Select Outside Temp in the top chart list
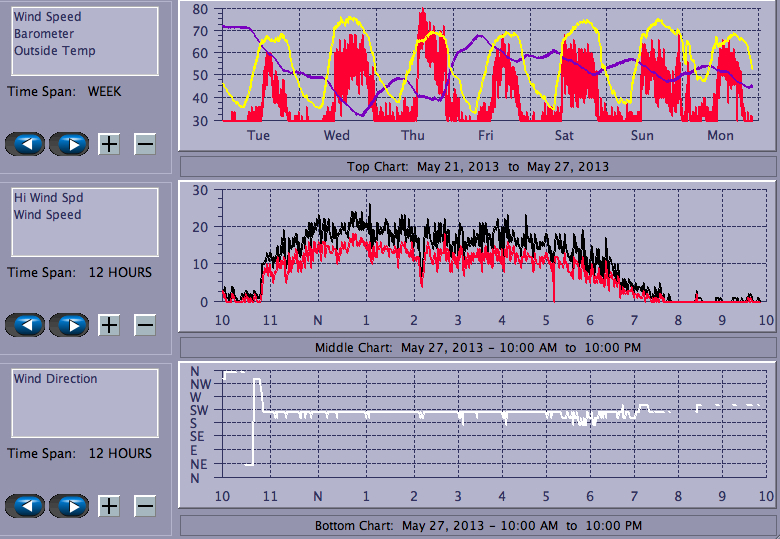The image size is (780, 539). (x=54, y=51)
